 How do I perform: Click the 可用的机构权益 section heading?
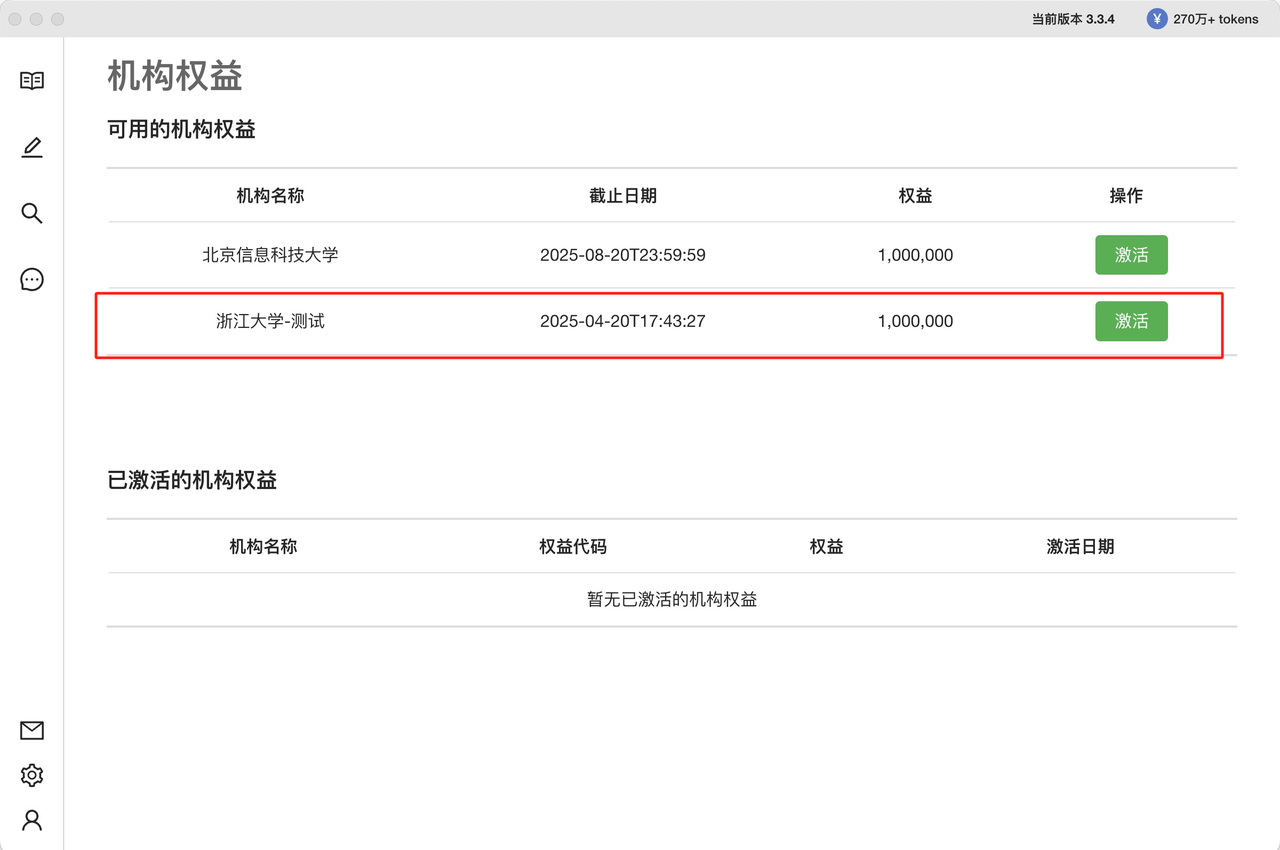181,129
